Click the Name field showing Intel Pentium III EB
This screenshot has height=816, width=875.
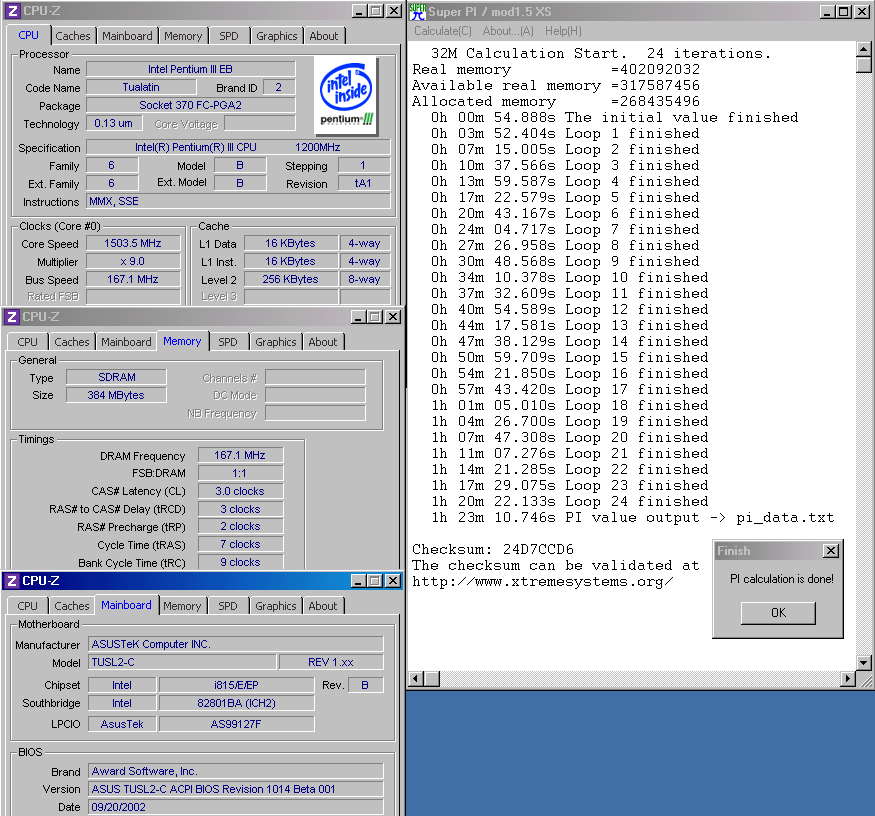pyautogui.click(x=191, y=69)
